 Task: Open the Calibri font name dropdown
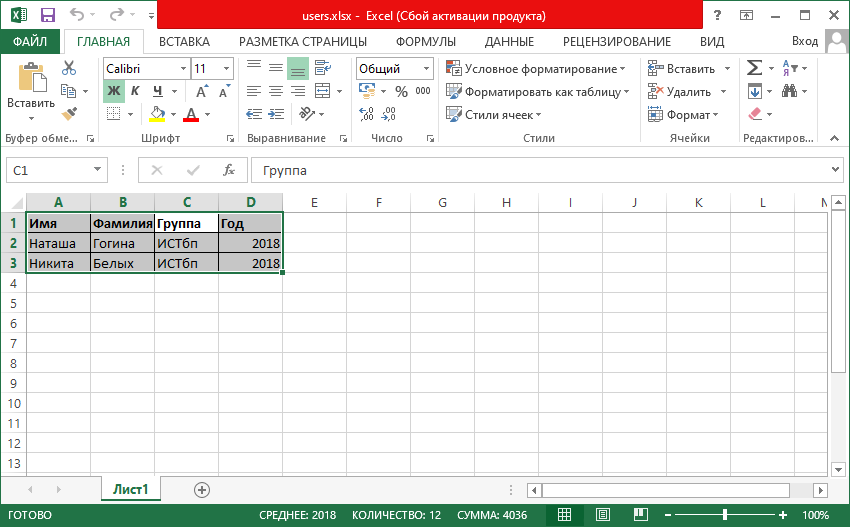(x=183, y=69)
